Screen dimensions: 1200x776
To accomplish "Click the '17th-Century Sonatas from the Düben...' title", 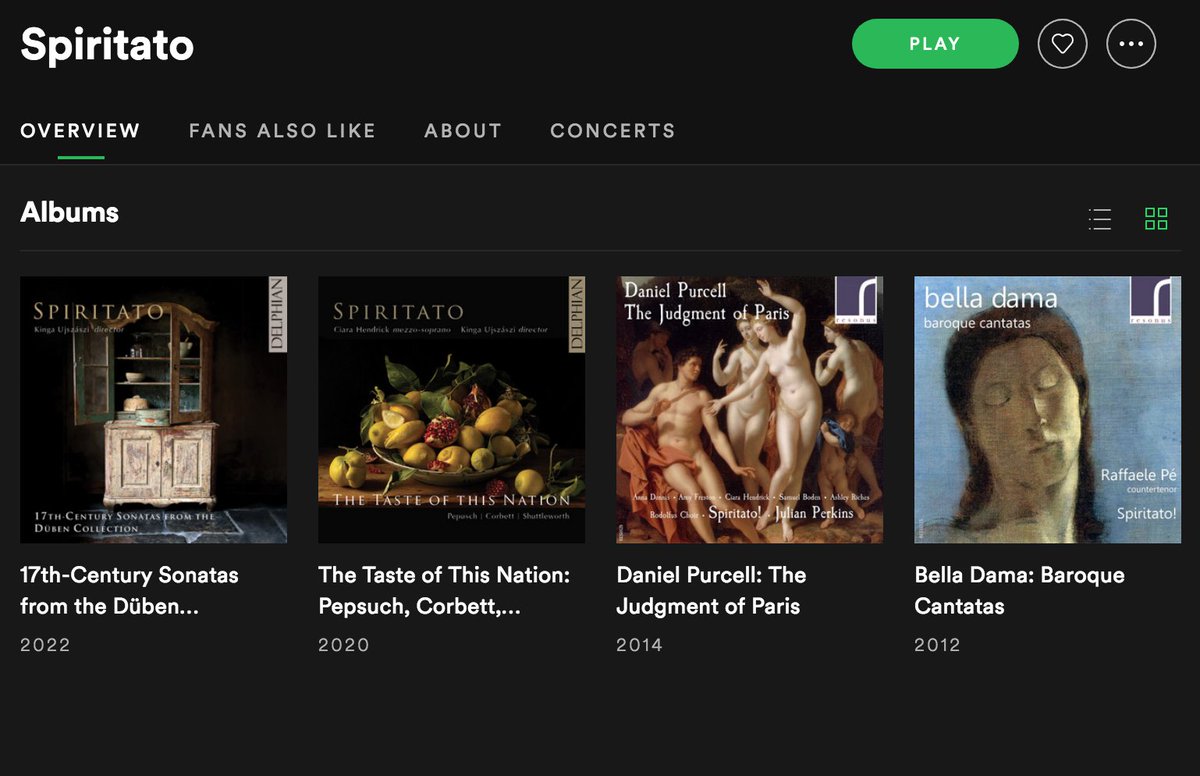I will pyautogui.click(x=130, y=590).
